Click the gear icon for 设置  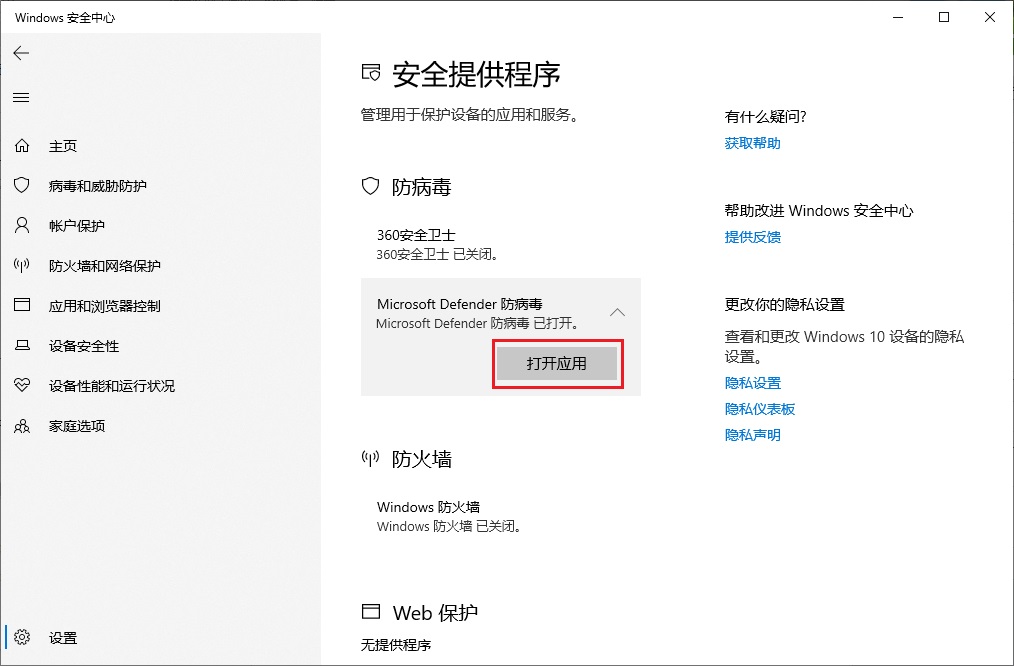click(22, 637)
